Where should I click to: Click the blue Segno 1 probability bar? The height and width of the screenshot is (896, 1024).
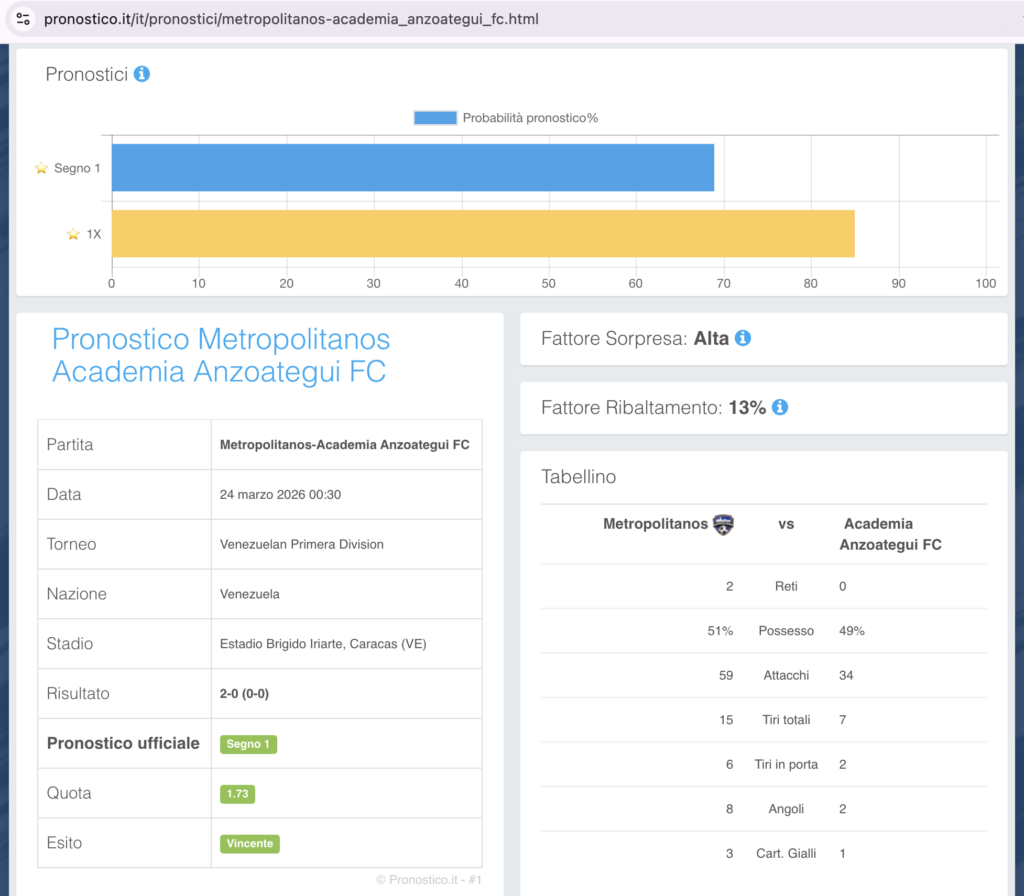412,168
